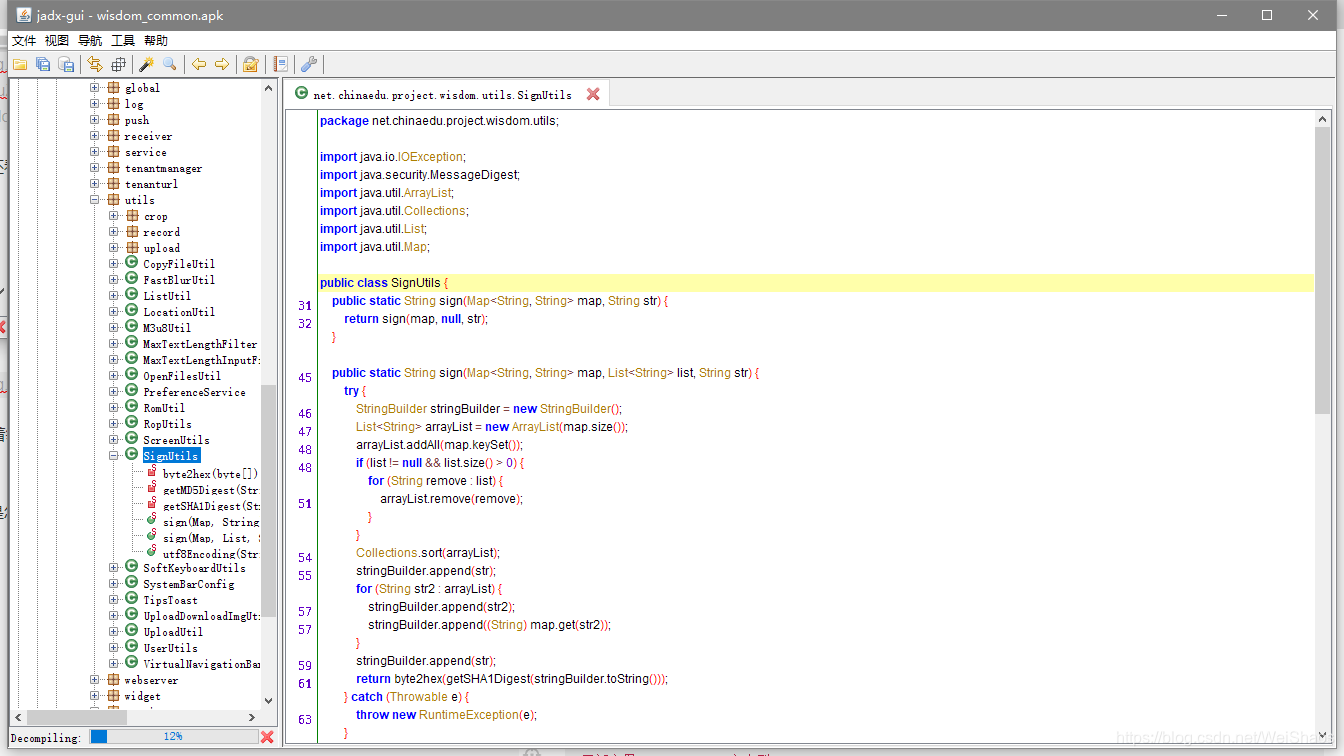This screenshot has width=1344, height=756.
Task: Click the jadx-gui title bar app icon
Action: [x=24, y=15]
